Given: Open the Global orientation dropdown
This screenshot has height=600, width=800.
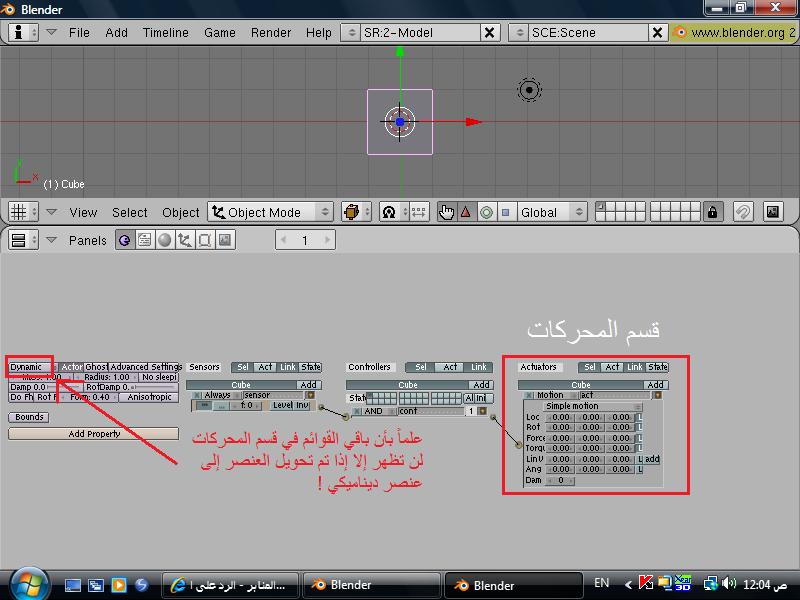Looking at the screenshot, I should [x=552, y=212].
